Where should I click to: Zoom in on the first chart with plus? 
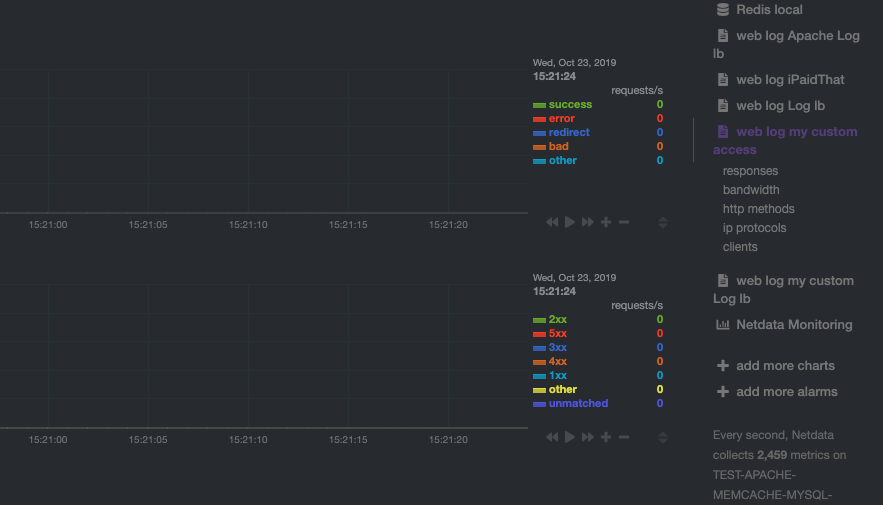tap(606, 222)
